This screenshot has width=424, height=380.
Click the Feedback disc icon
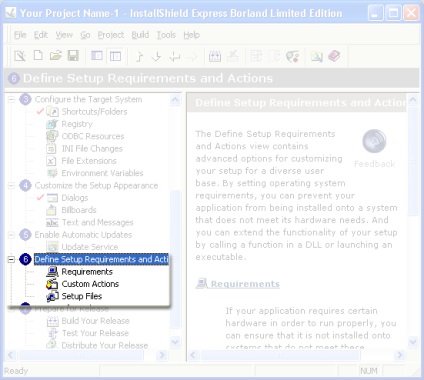tap(374, 141)
